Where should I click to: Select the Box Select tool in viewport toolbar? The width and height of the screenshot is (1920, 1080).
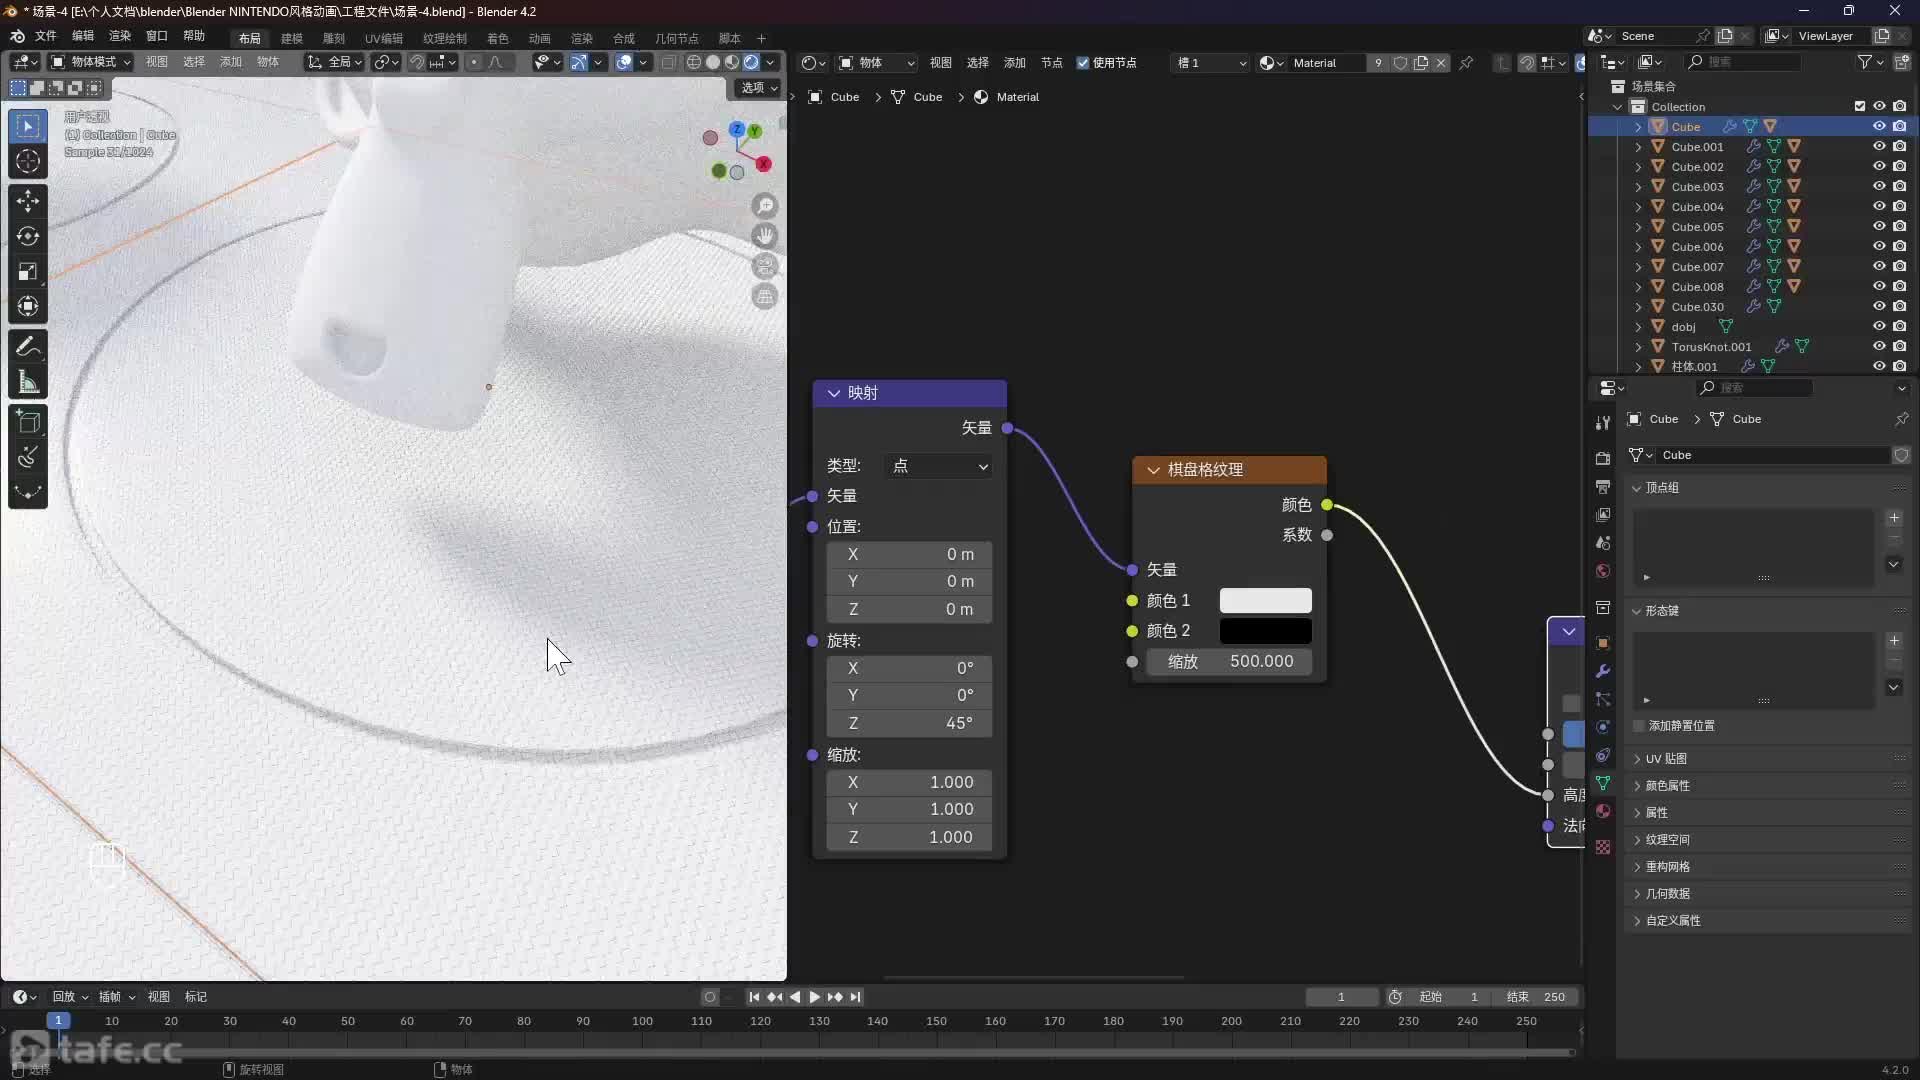28,126
